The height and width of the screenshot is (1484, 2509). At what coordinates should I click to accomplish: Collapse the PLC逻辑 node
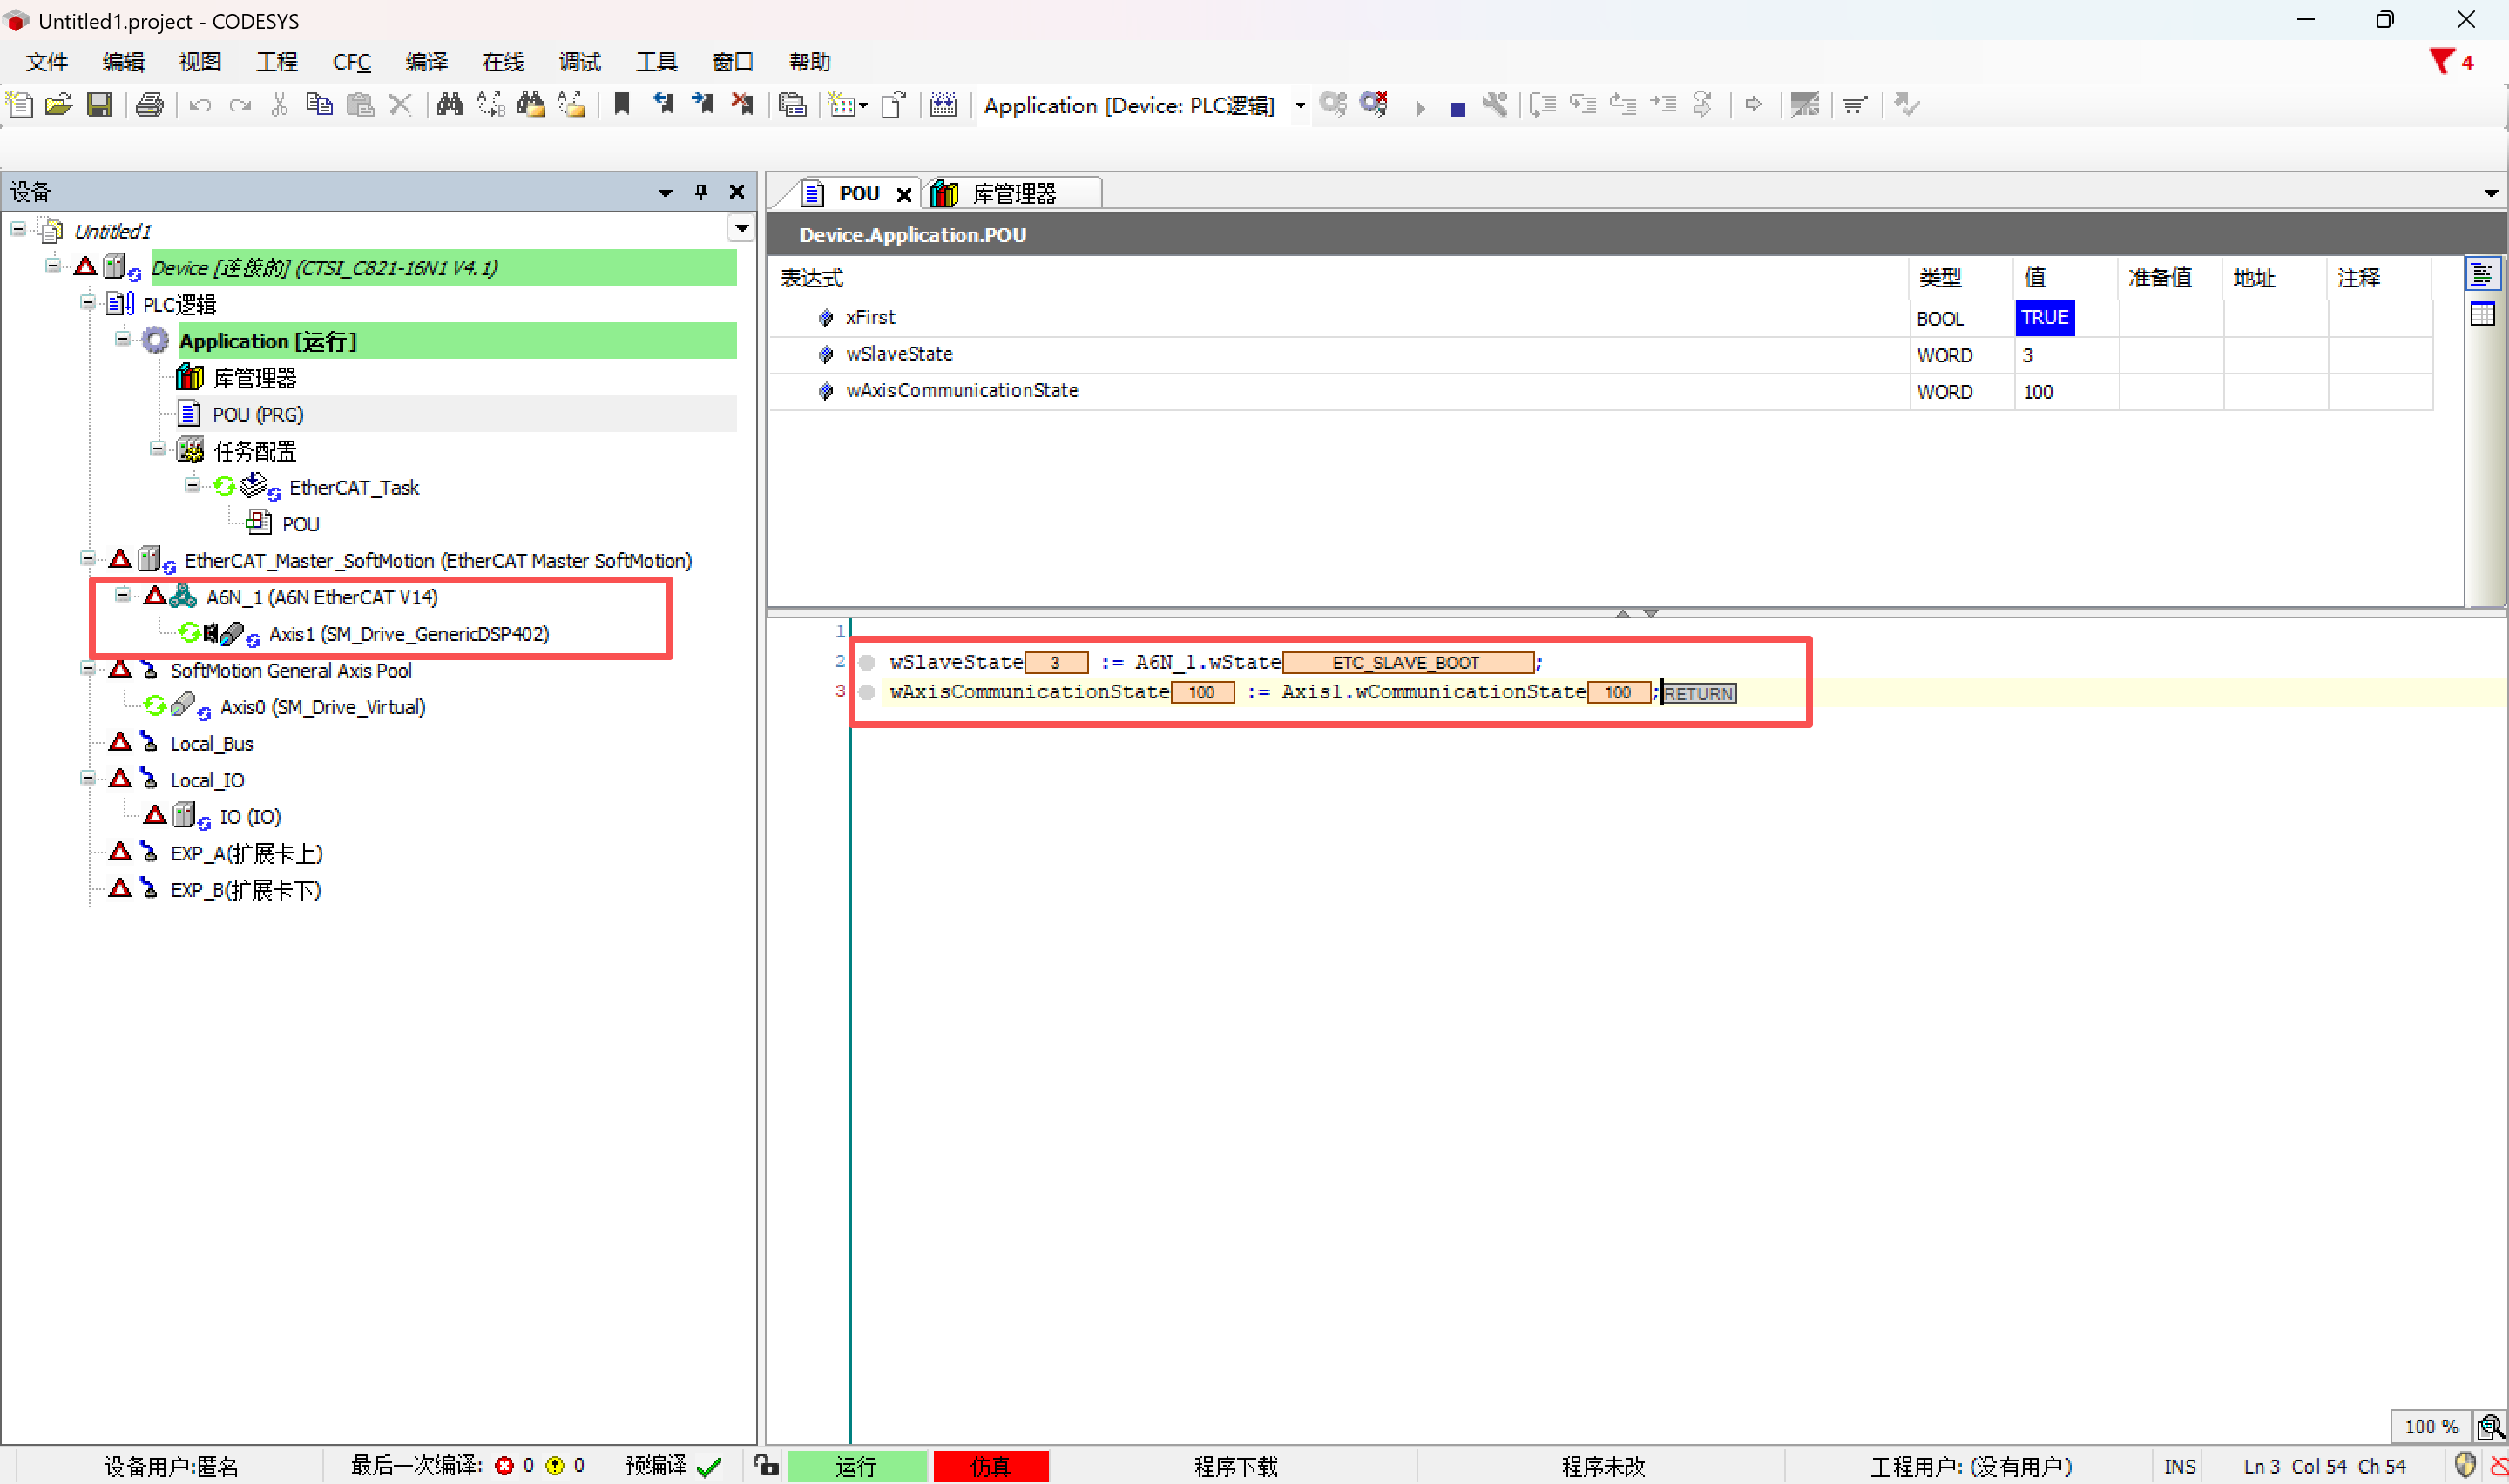pyautogui.click(x=88, y=301)
